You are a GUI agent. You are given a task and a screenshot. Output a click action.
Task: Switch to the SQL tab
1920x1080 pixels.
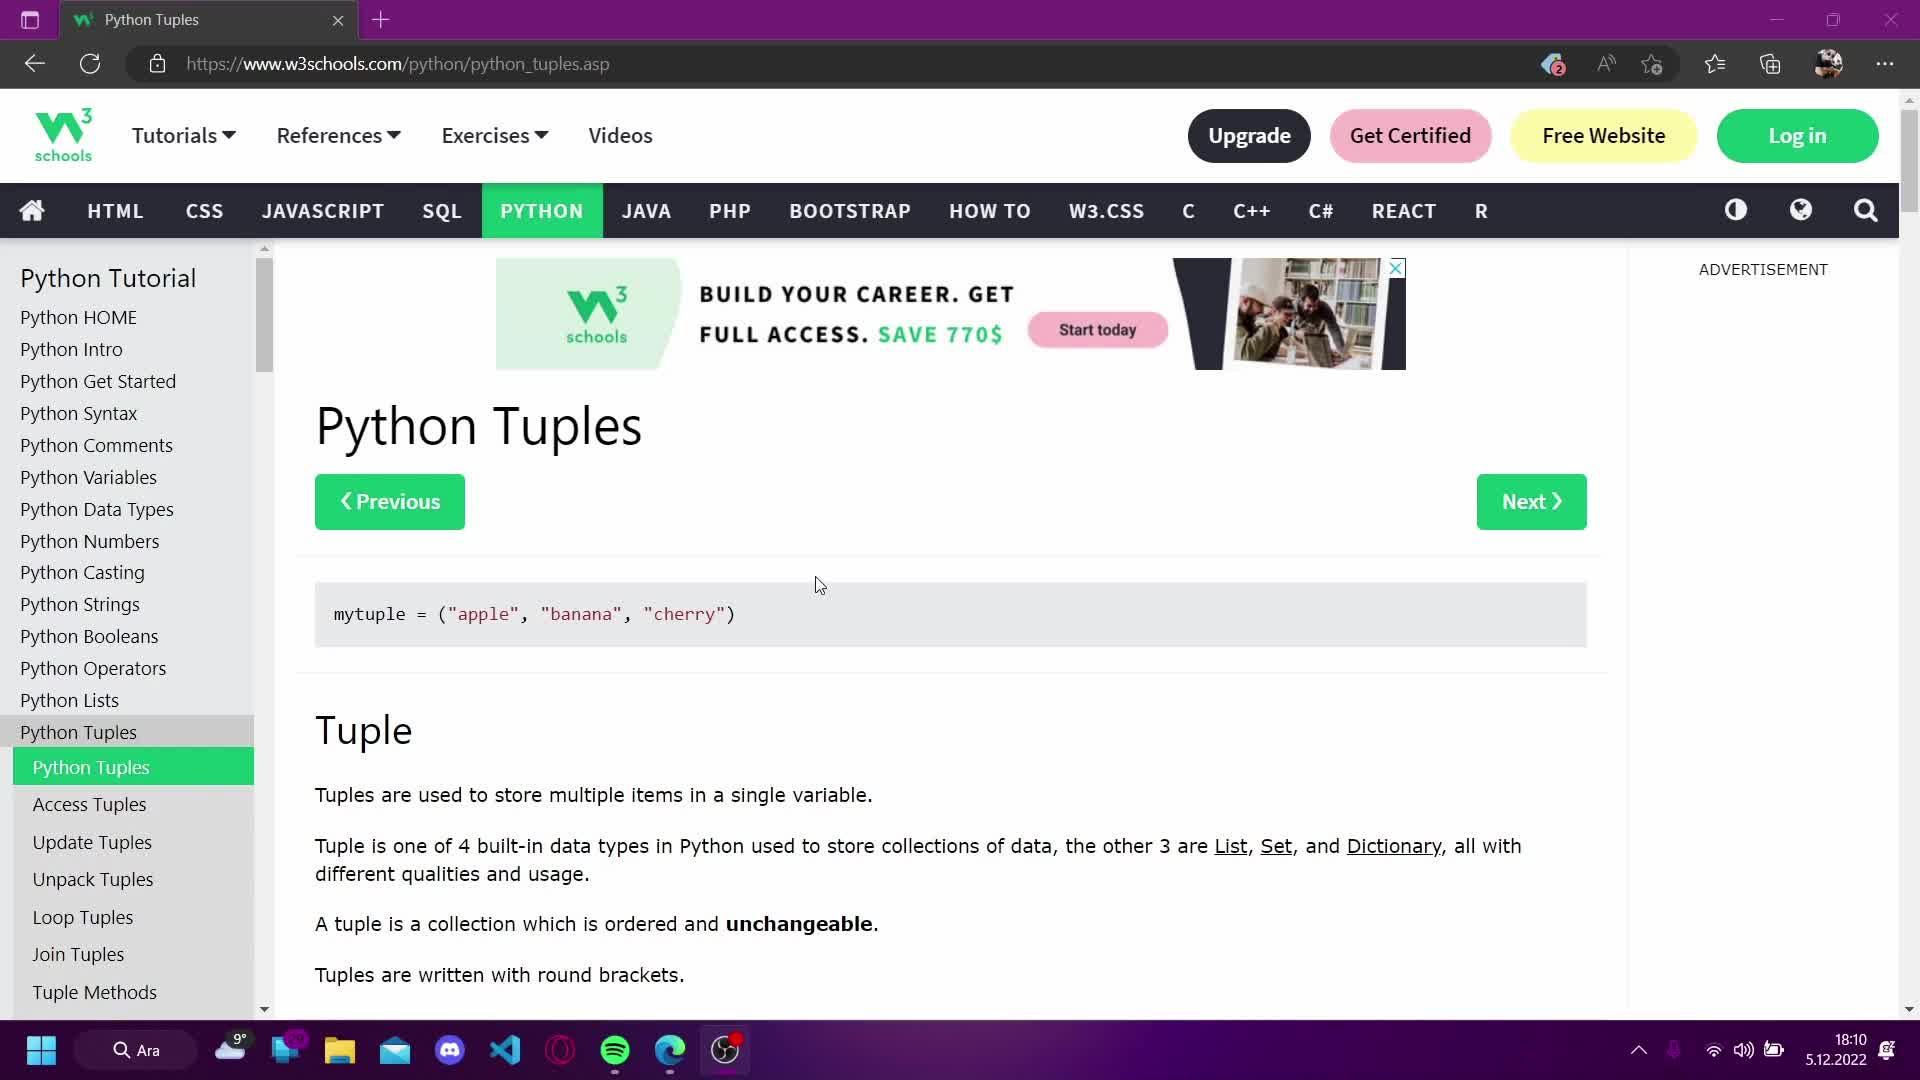(x=442, y=211)
